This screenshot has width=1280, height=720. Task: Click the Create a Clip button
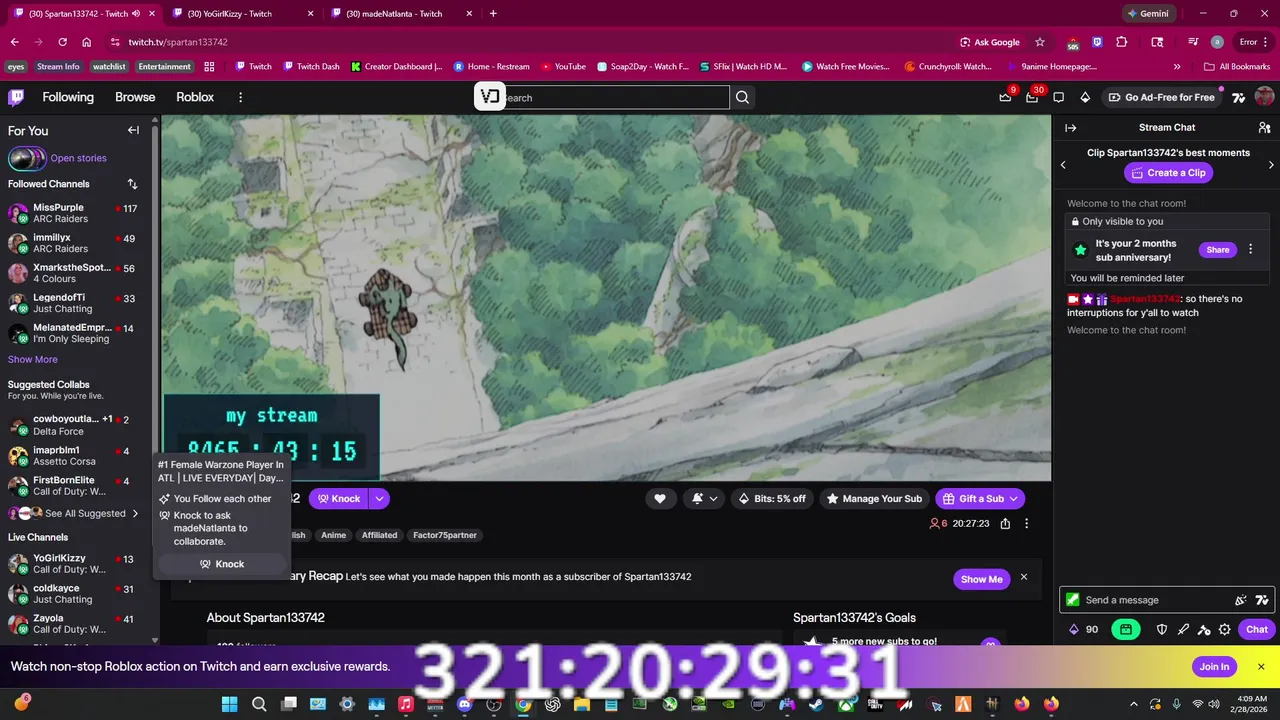(1168, 173)
